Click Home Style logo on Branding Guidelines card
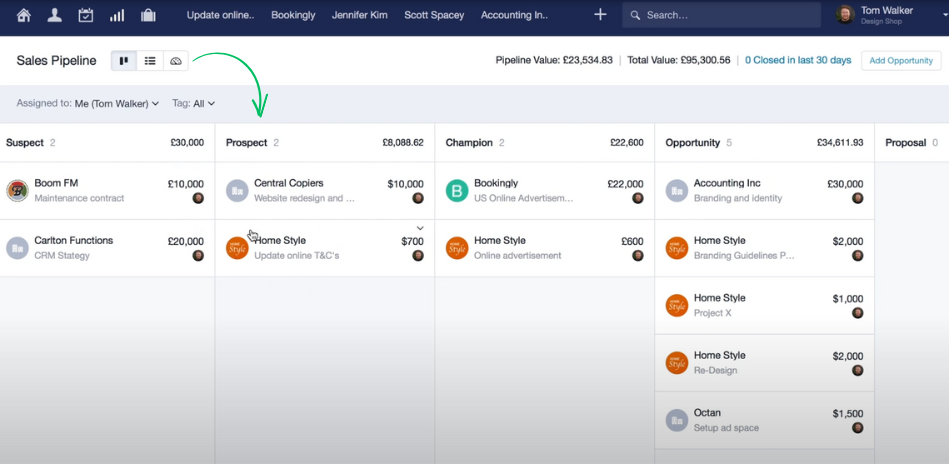949x464 pixels. click(x=677, y=248)
